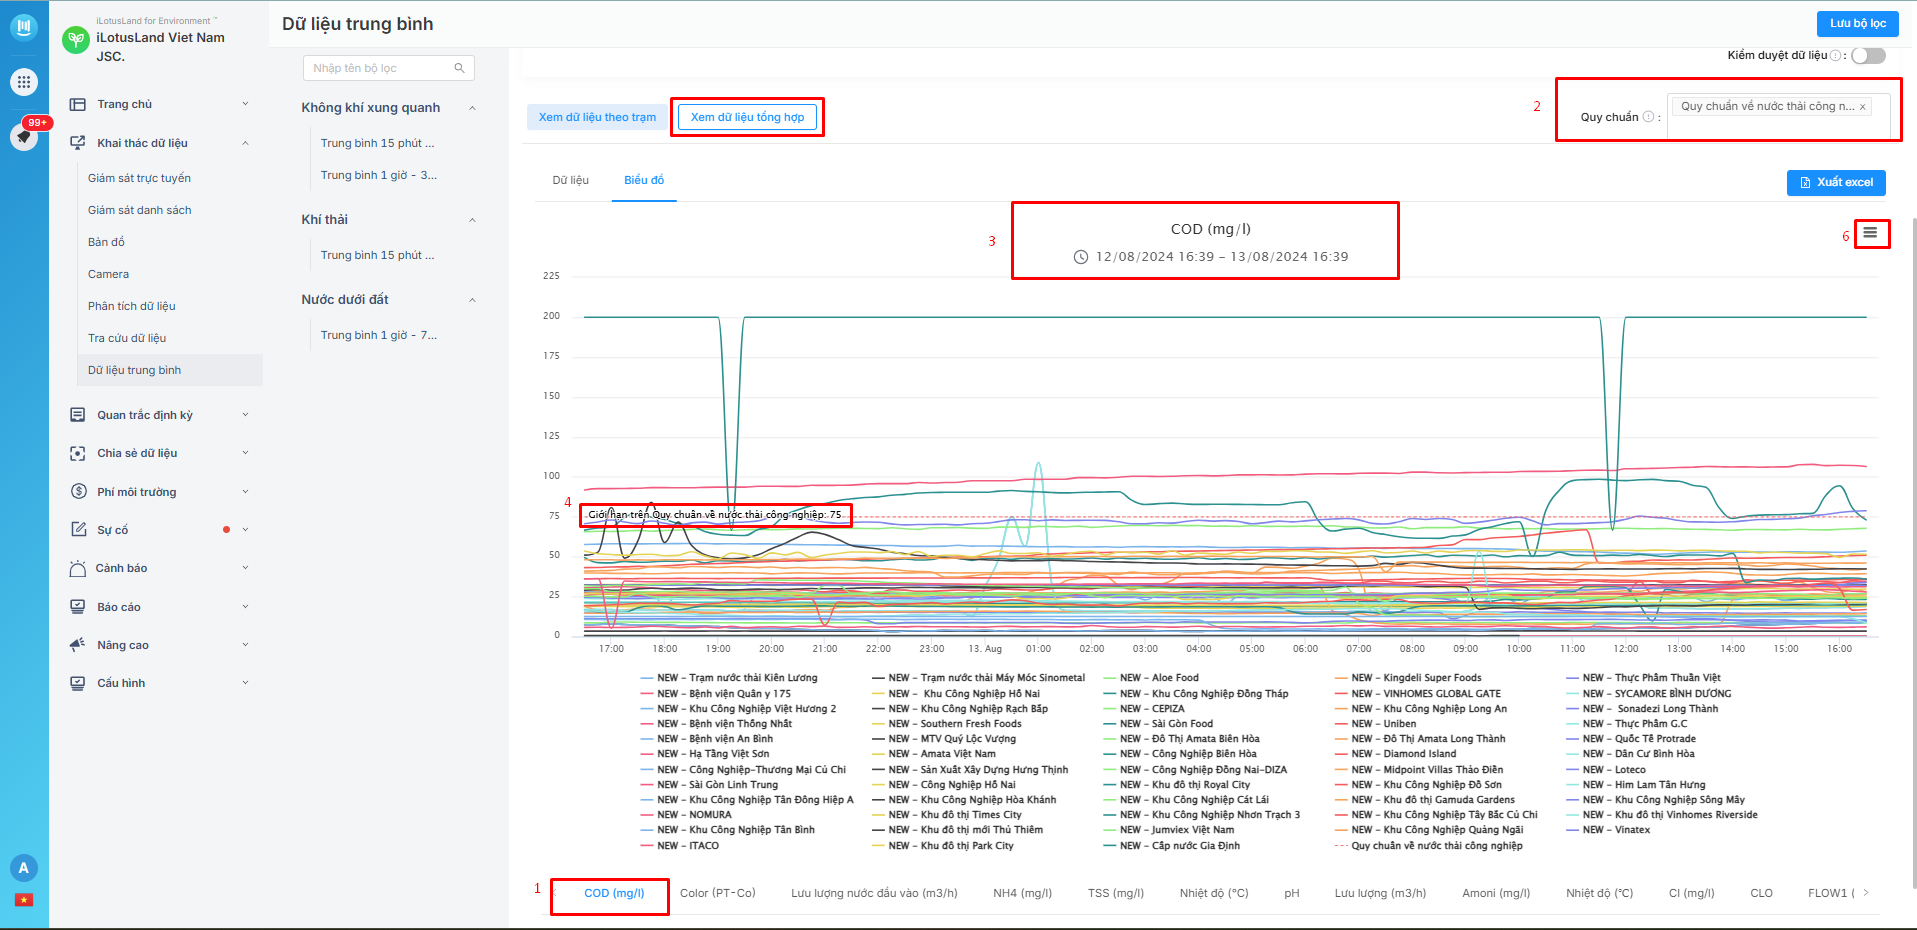Expand the Trang chủ menu chevron

[x=245, y=104]
